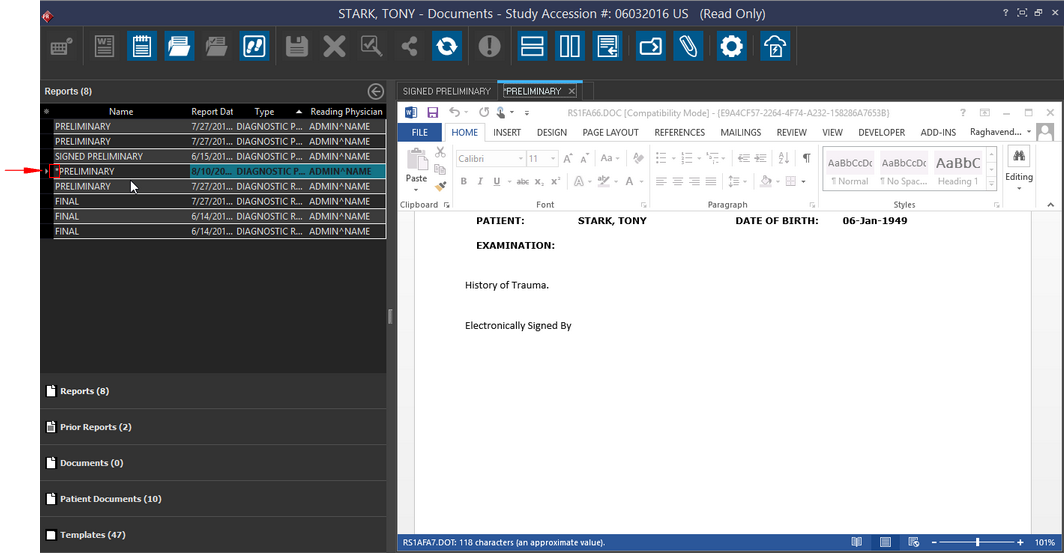Image resolution: width=1064 pixels, height=553 pixels.
Task: Open the settings gear in toolbar
Action: coord(732,47)
